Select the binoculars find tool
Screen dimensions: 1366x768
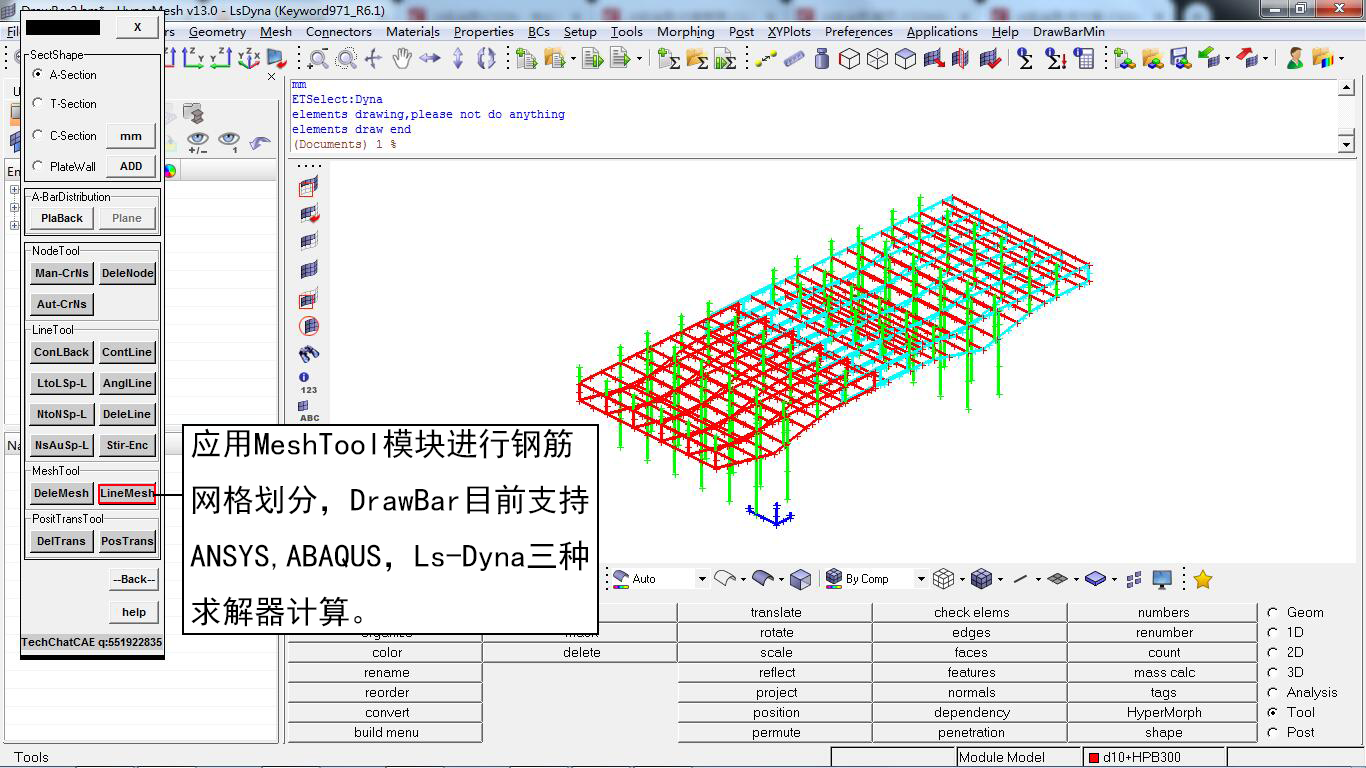(308, 353)
